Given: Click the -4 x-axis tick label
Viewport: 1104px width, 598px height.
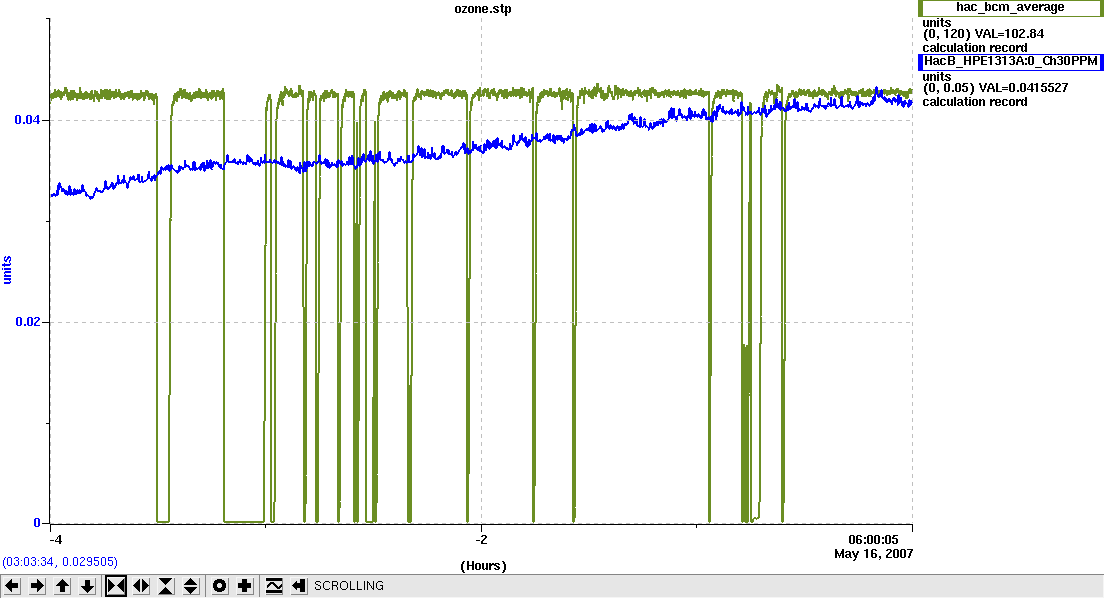Looking at the screenshot, I should click(x=56, y=540).
